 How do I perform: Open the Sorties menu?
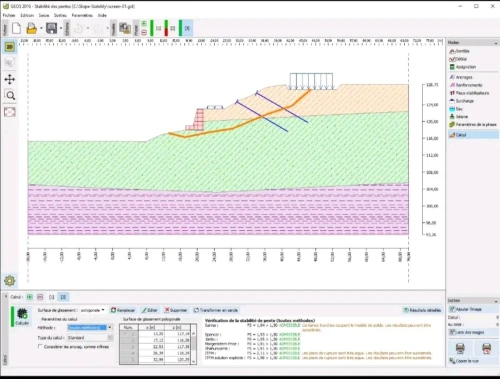pos(60,15)
